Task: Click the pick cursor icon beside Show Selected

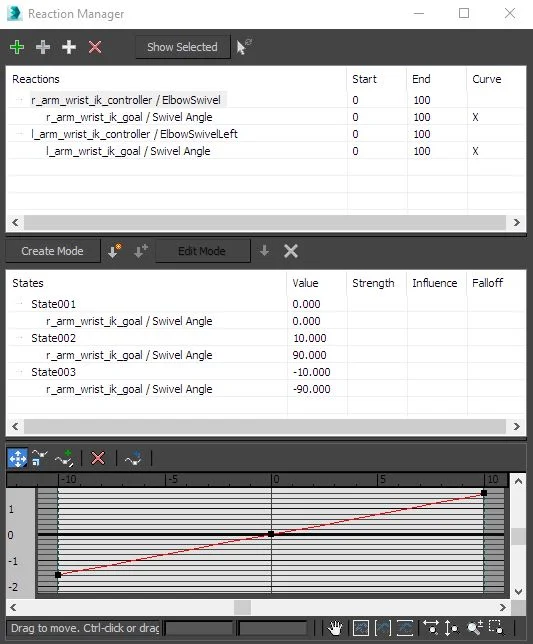Action: click(244, 47)
